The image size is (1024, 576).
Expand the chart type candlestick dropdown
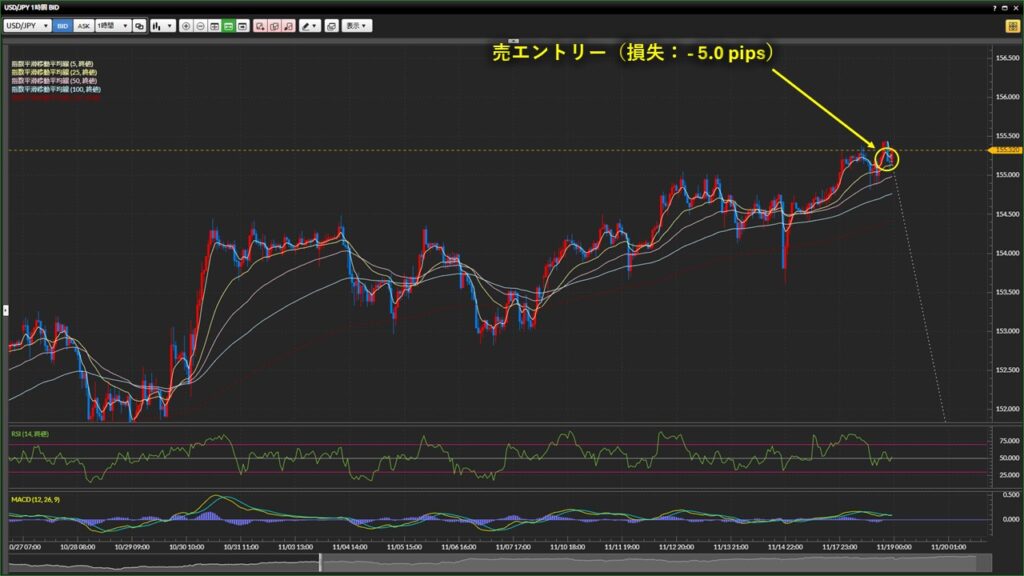tap(162, 25)
